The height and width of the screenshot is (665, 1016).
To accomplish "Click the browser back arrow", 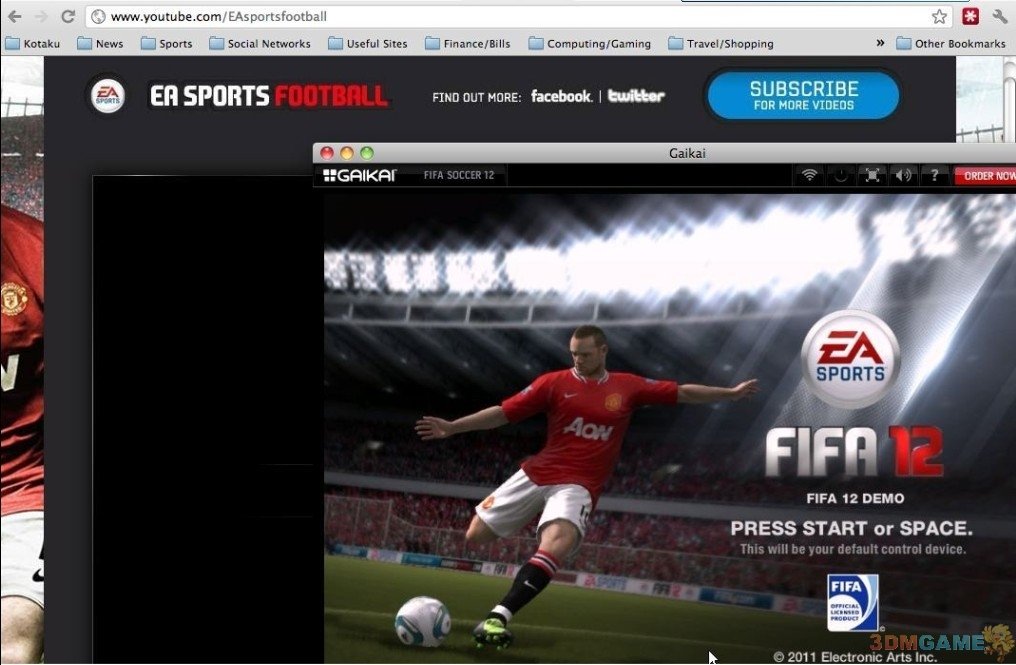I will pyautogui.click(x=14, y=16).
